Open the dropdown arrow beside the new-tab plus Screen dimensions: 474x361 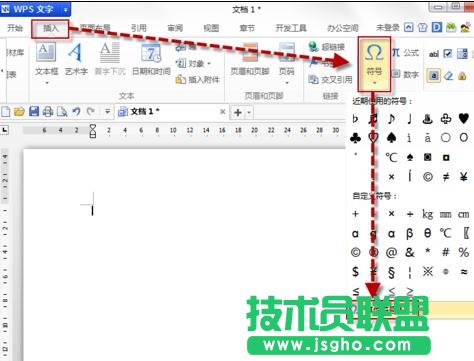[249, 113]
